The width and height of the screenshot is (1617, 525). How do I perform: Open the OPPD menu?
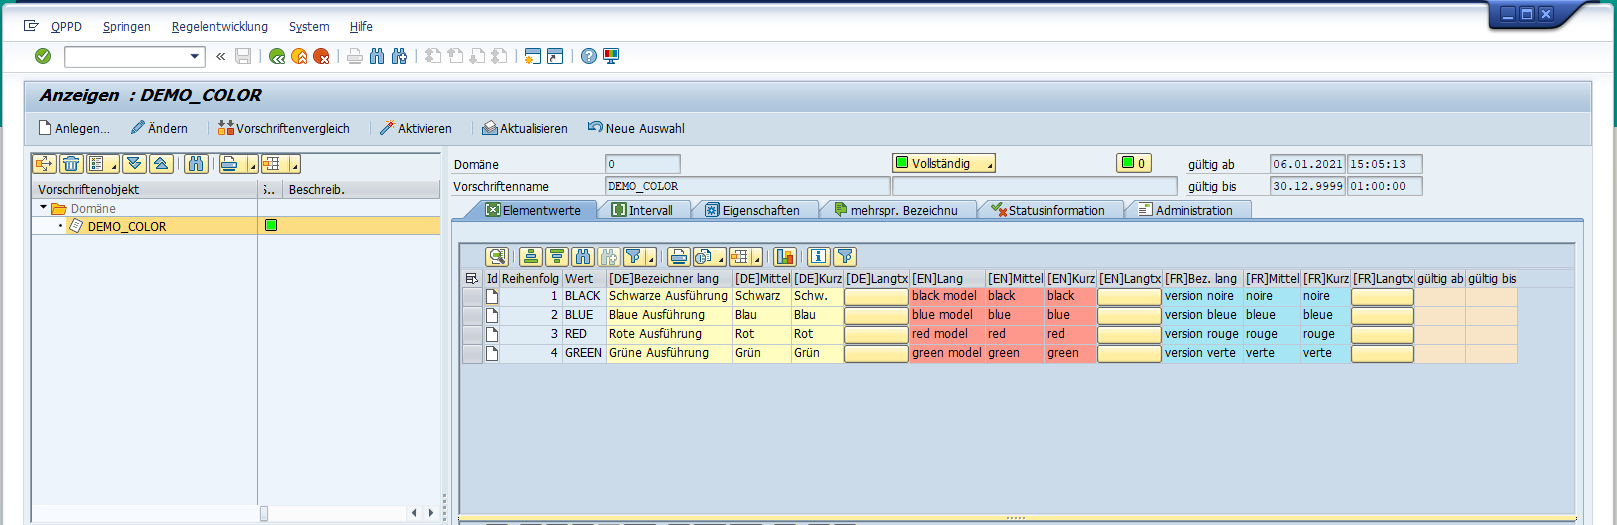click(66, 27)
